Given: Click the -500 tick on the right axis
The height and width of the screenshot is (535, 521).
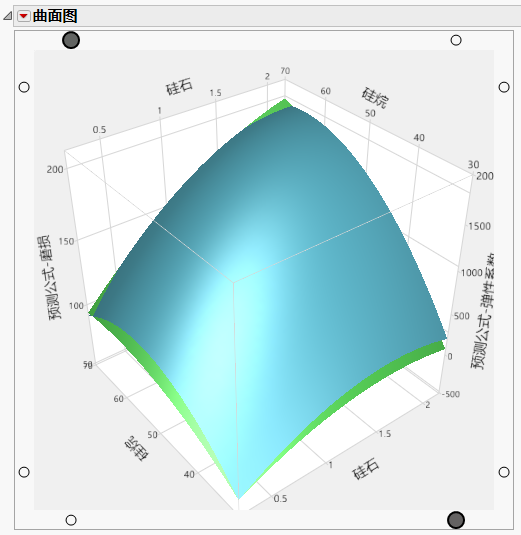Looking at the screenshot, I should pyautogui.click(x=451, y=394).
